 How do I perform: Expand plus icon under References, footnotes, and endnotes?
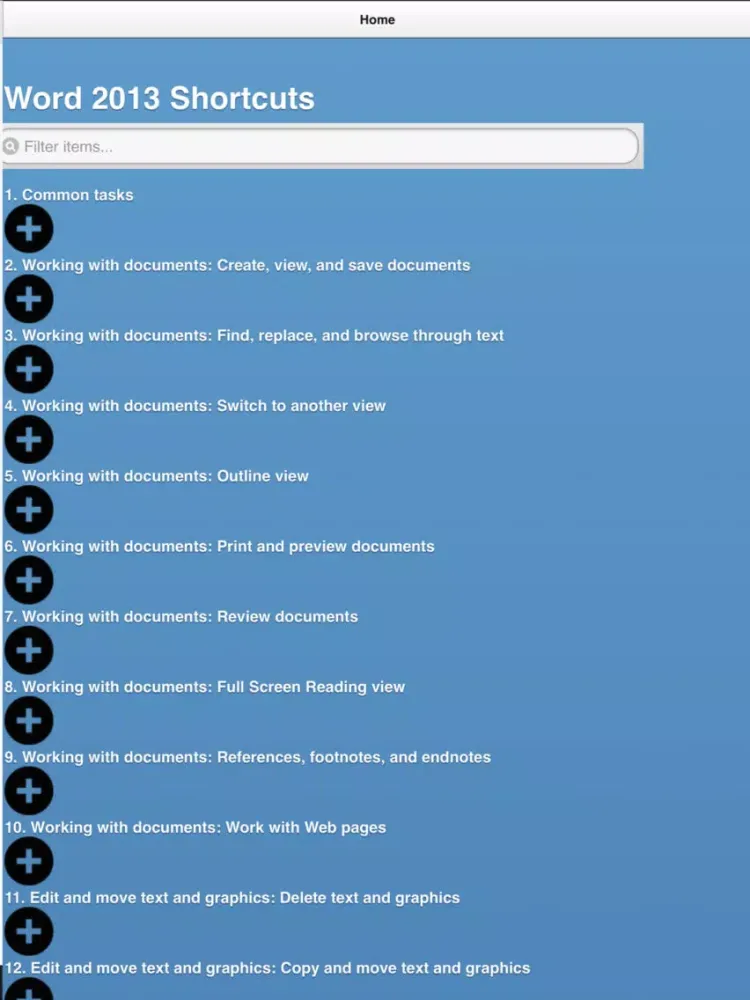point(29,791)
